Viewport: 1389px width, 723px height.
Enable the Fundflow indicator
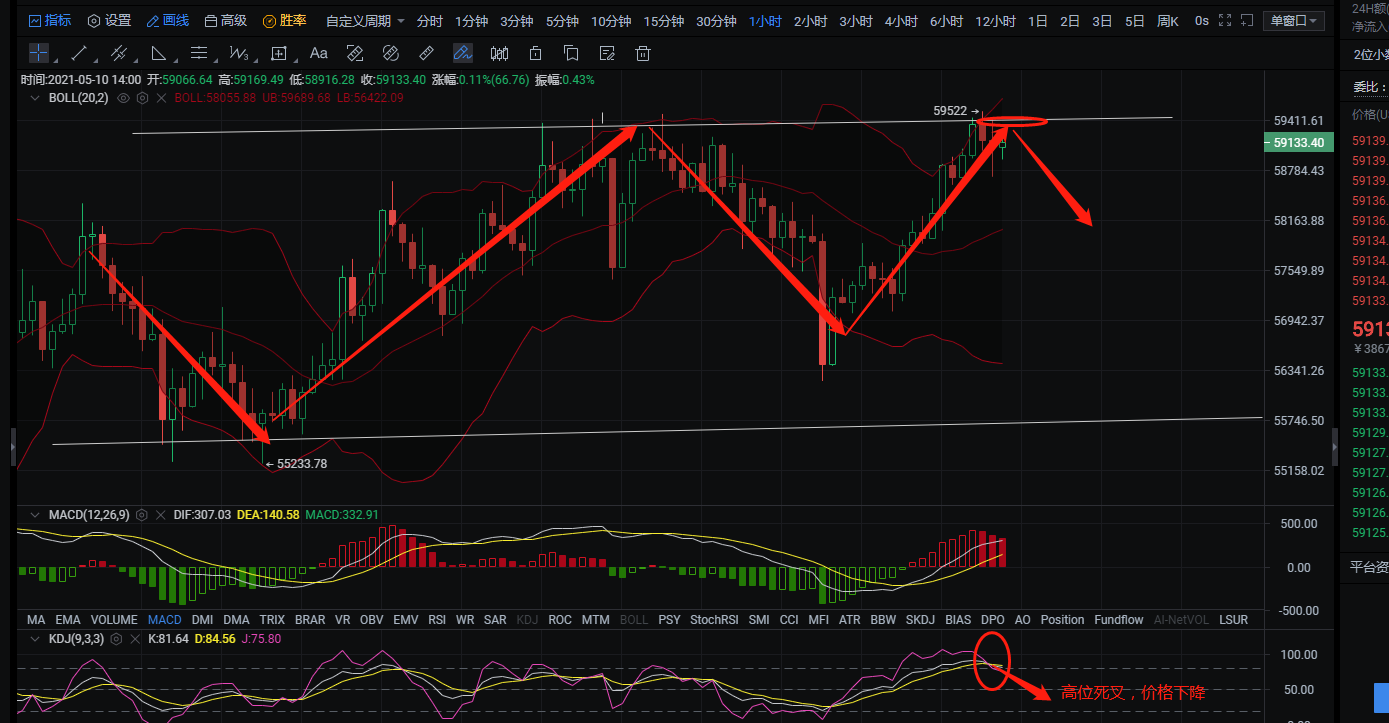(1118, 620)
